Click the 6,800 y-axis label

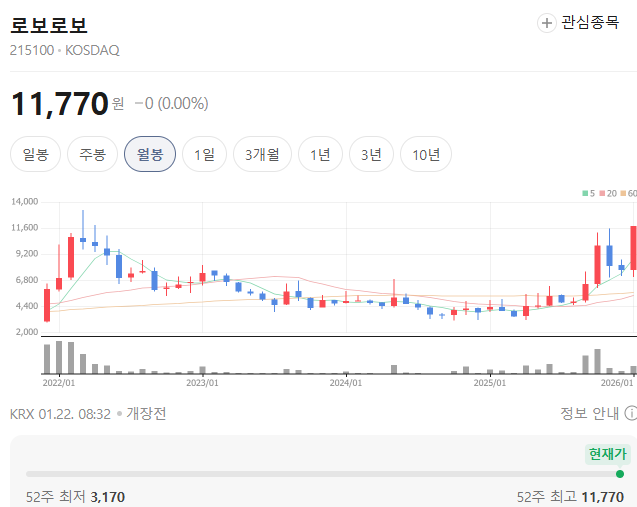tap(27, 280)
